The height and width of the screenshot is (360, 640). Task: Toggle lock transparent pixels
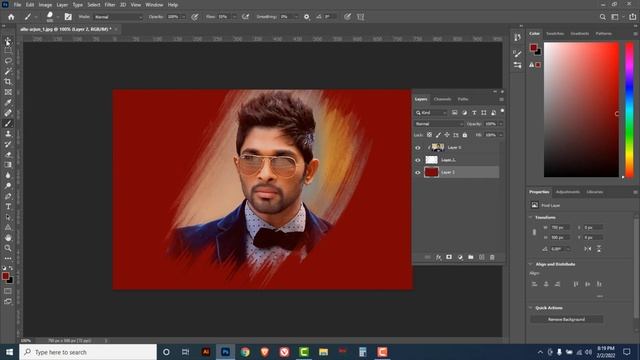pyautogui.click(x=429, y=135)
